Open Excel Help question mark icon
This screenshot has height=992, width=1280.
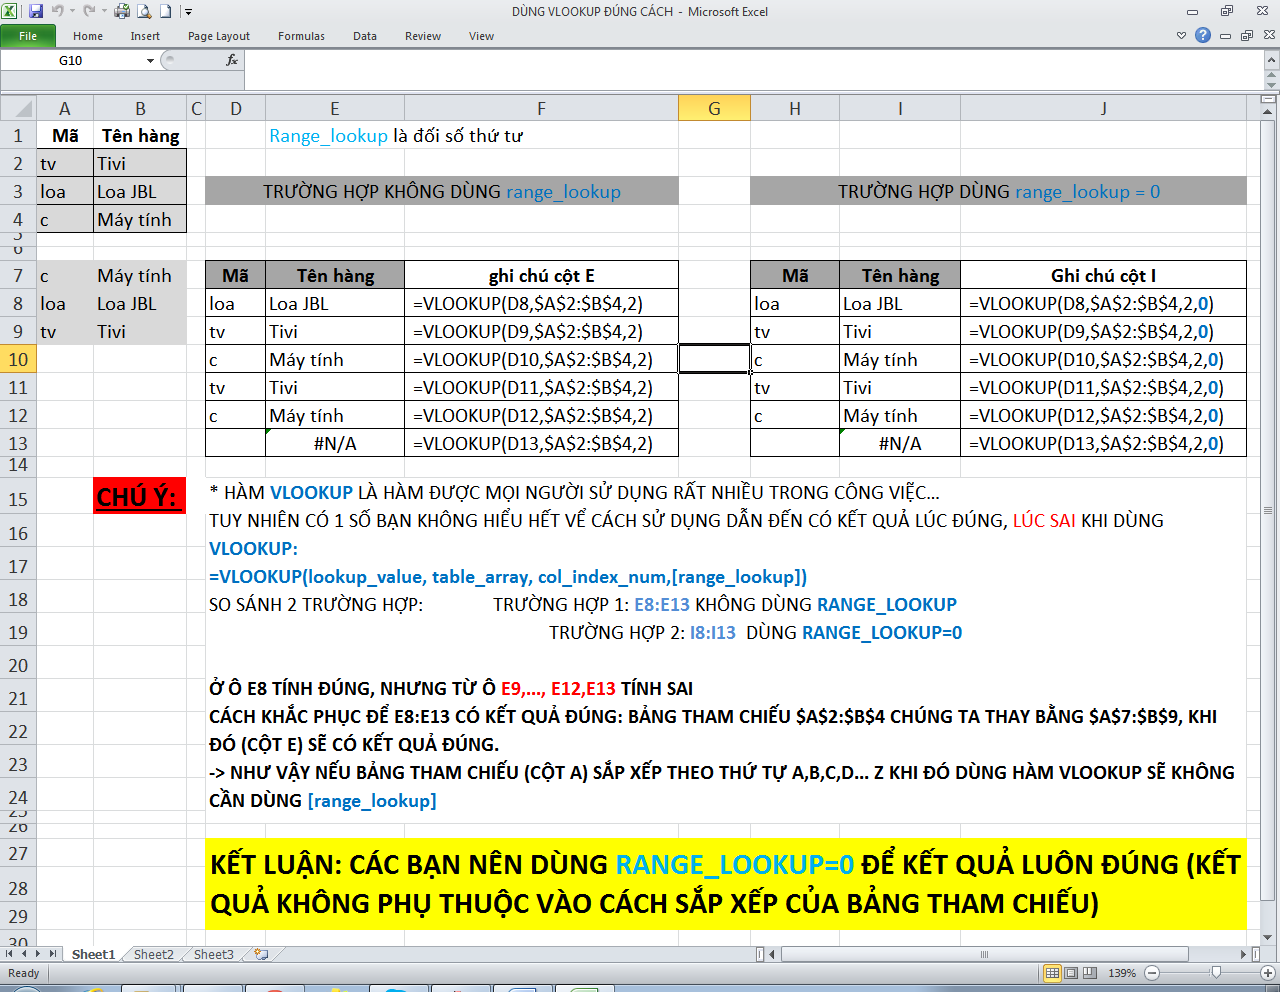[x=1203, y=35]
